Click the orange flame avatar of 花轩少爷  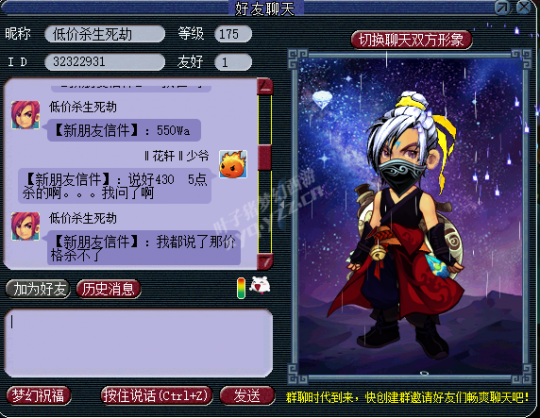(x=233, y=164)
